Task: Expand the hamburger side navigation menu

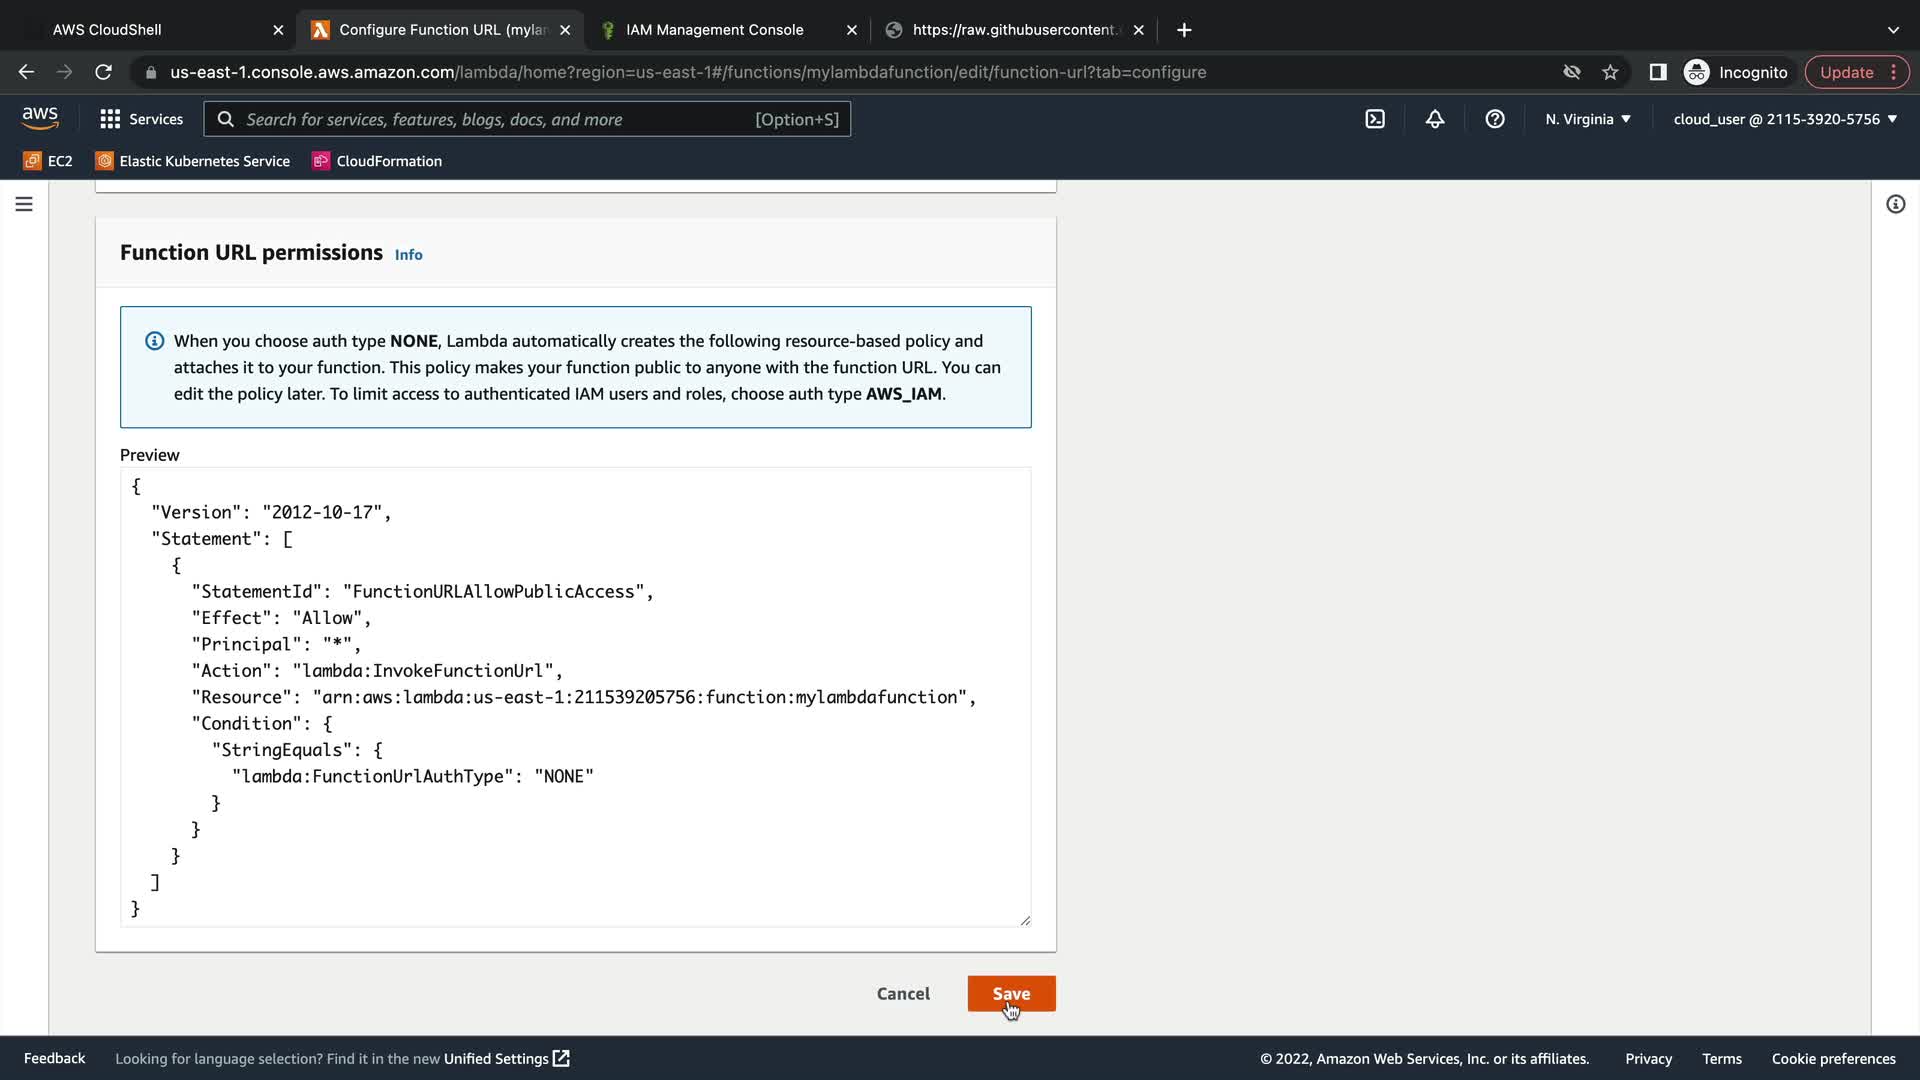Action: tap(24, 204)
